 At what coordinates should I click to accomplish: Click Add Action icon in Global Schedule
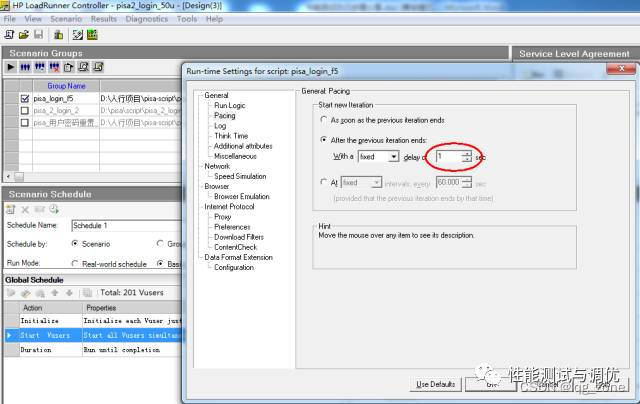click(11, 293)
